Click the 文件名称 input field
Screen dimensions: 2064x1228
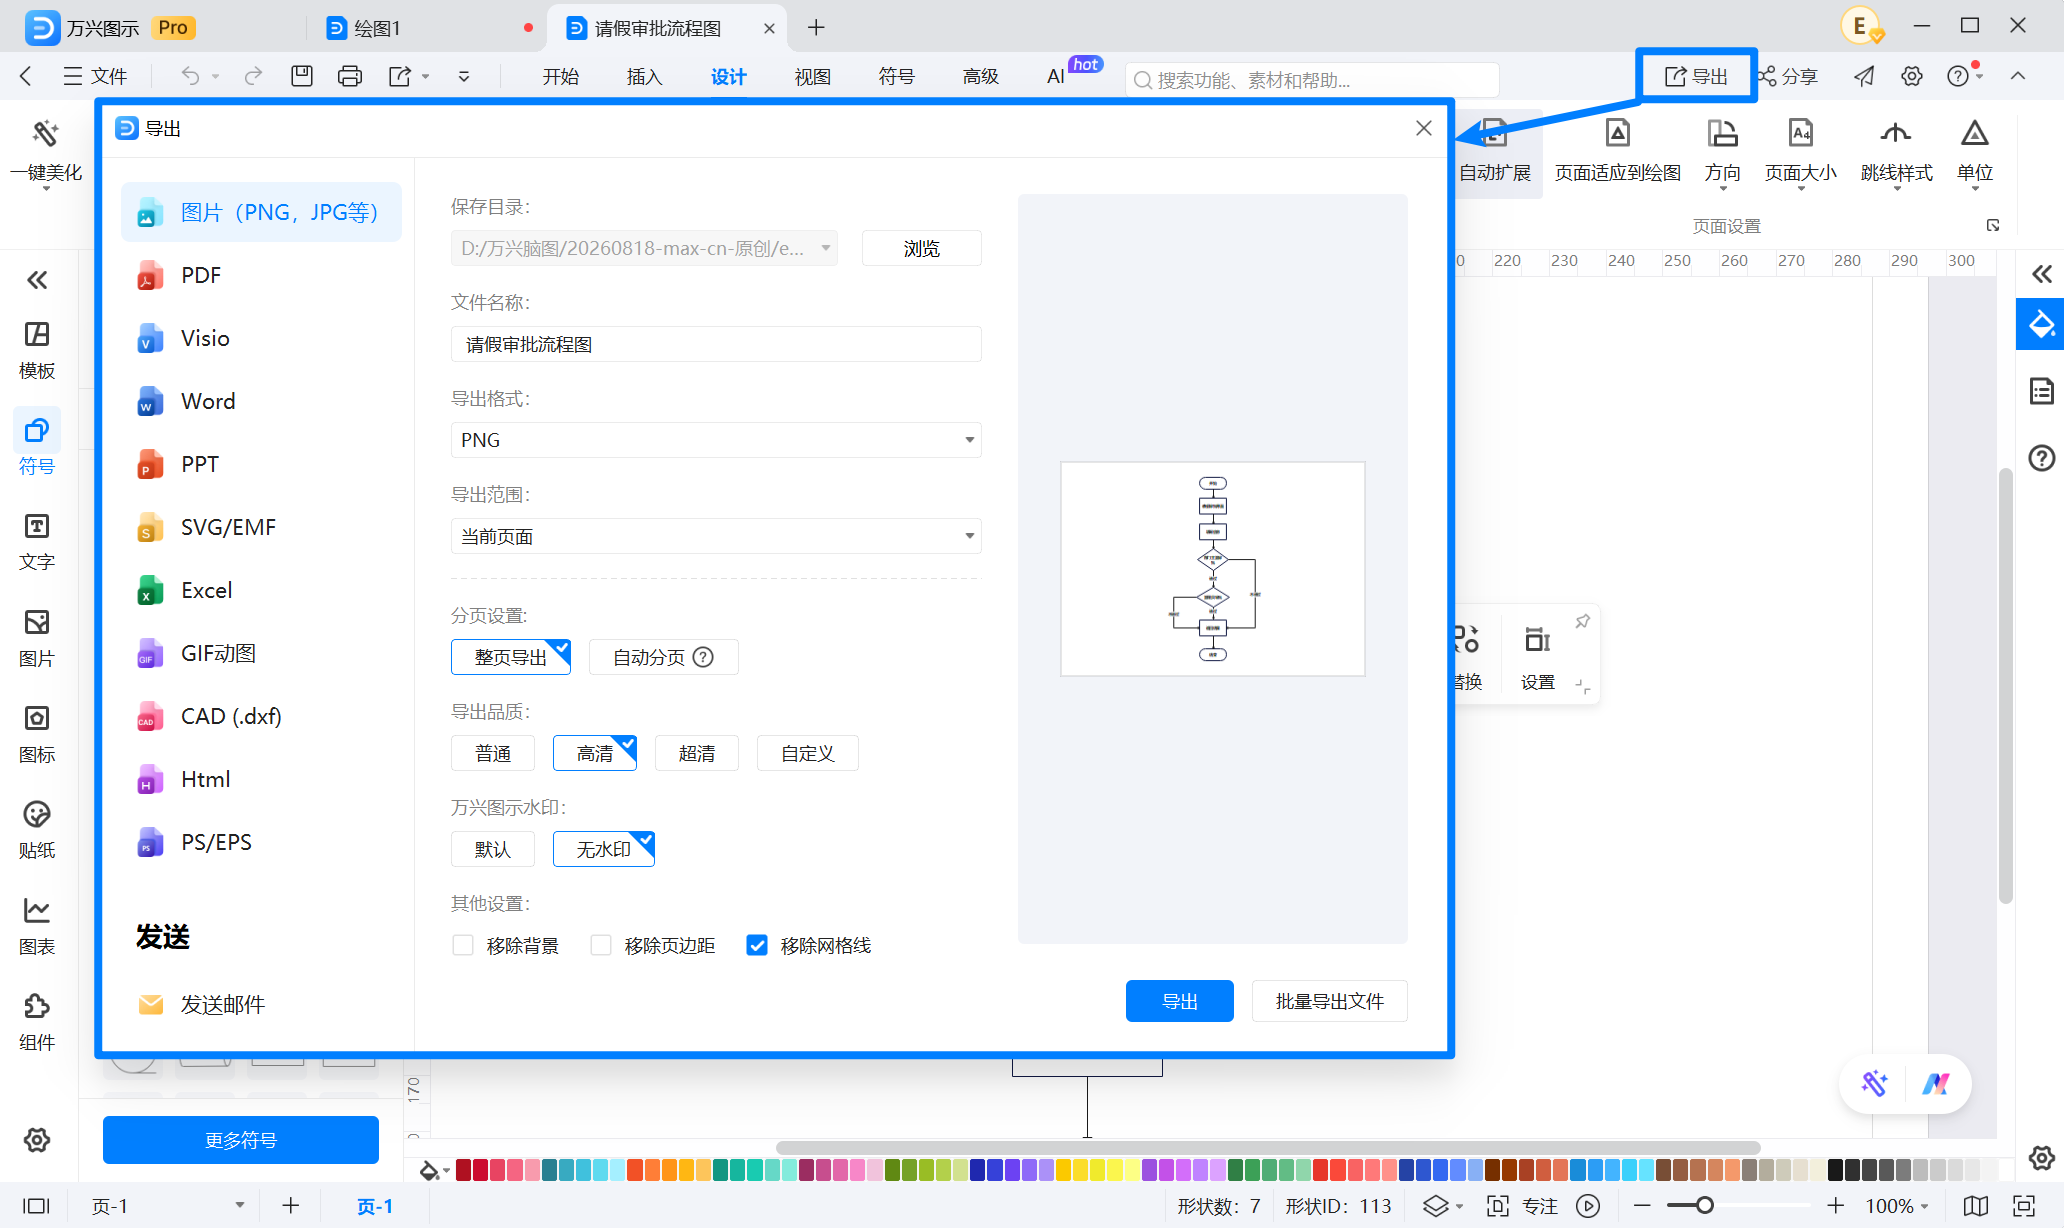point(716,344)
